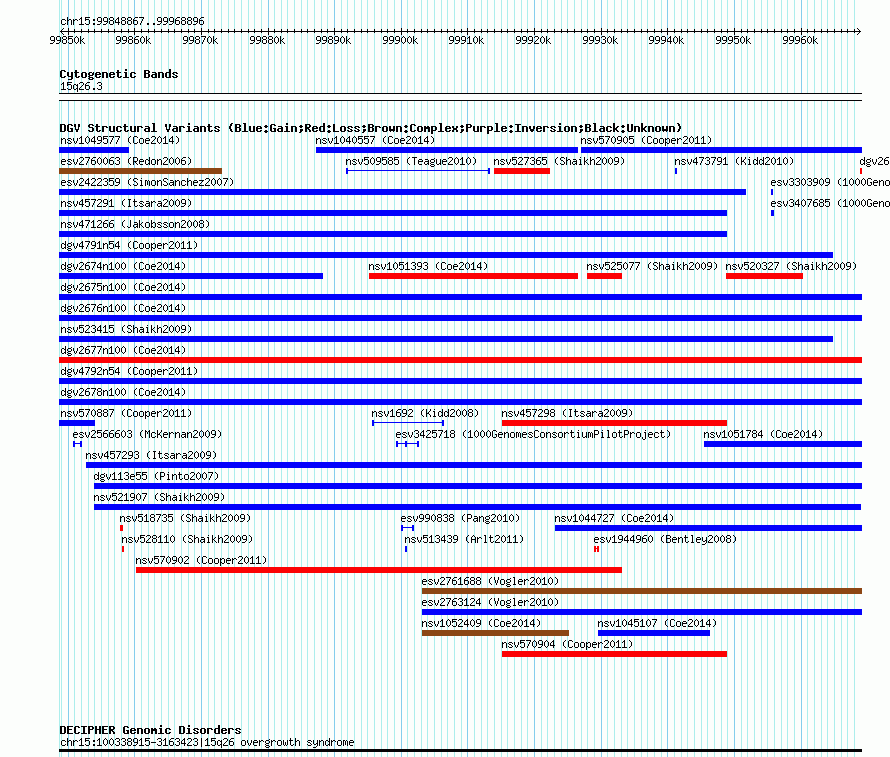
Task: Click the nsv457298 (Itsara2009) red bar
Action: click(614, 423)
